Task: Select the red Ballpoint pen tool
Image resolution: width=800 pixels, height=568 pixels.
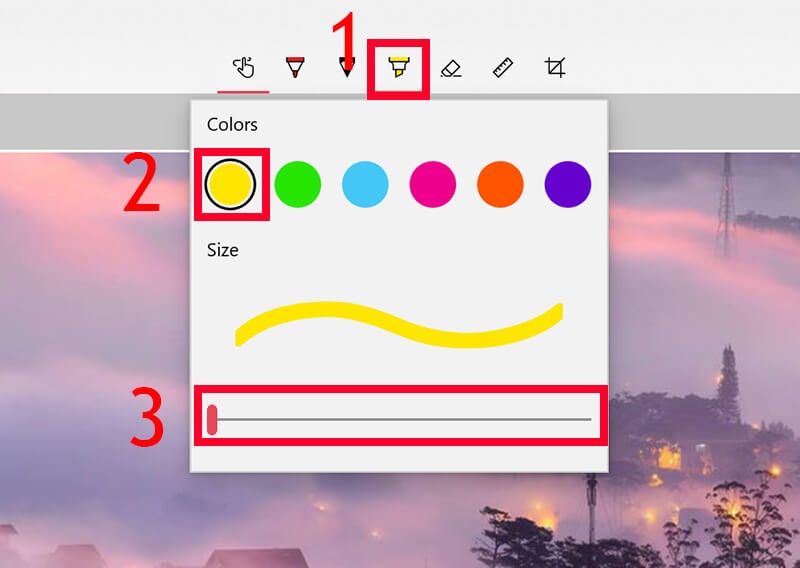Action: 295,67
